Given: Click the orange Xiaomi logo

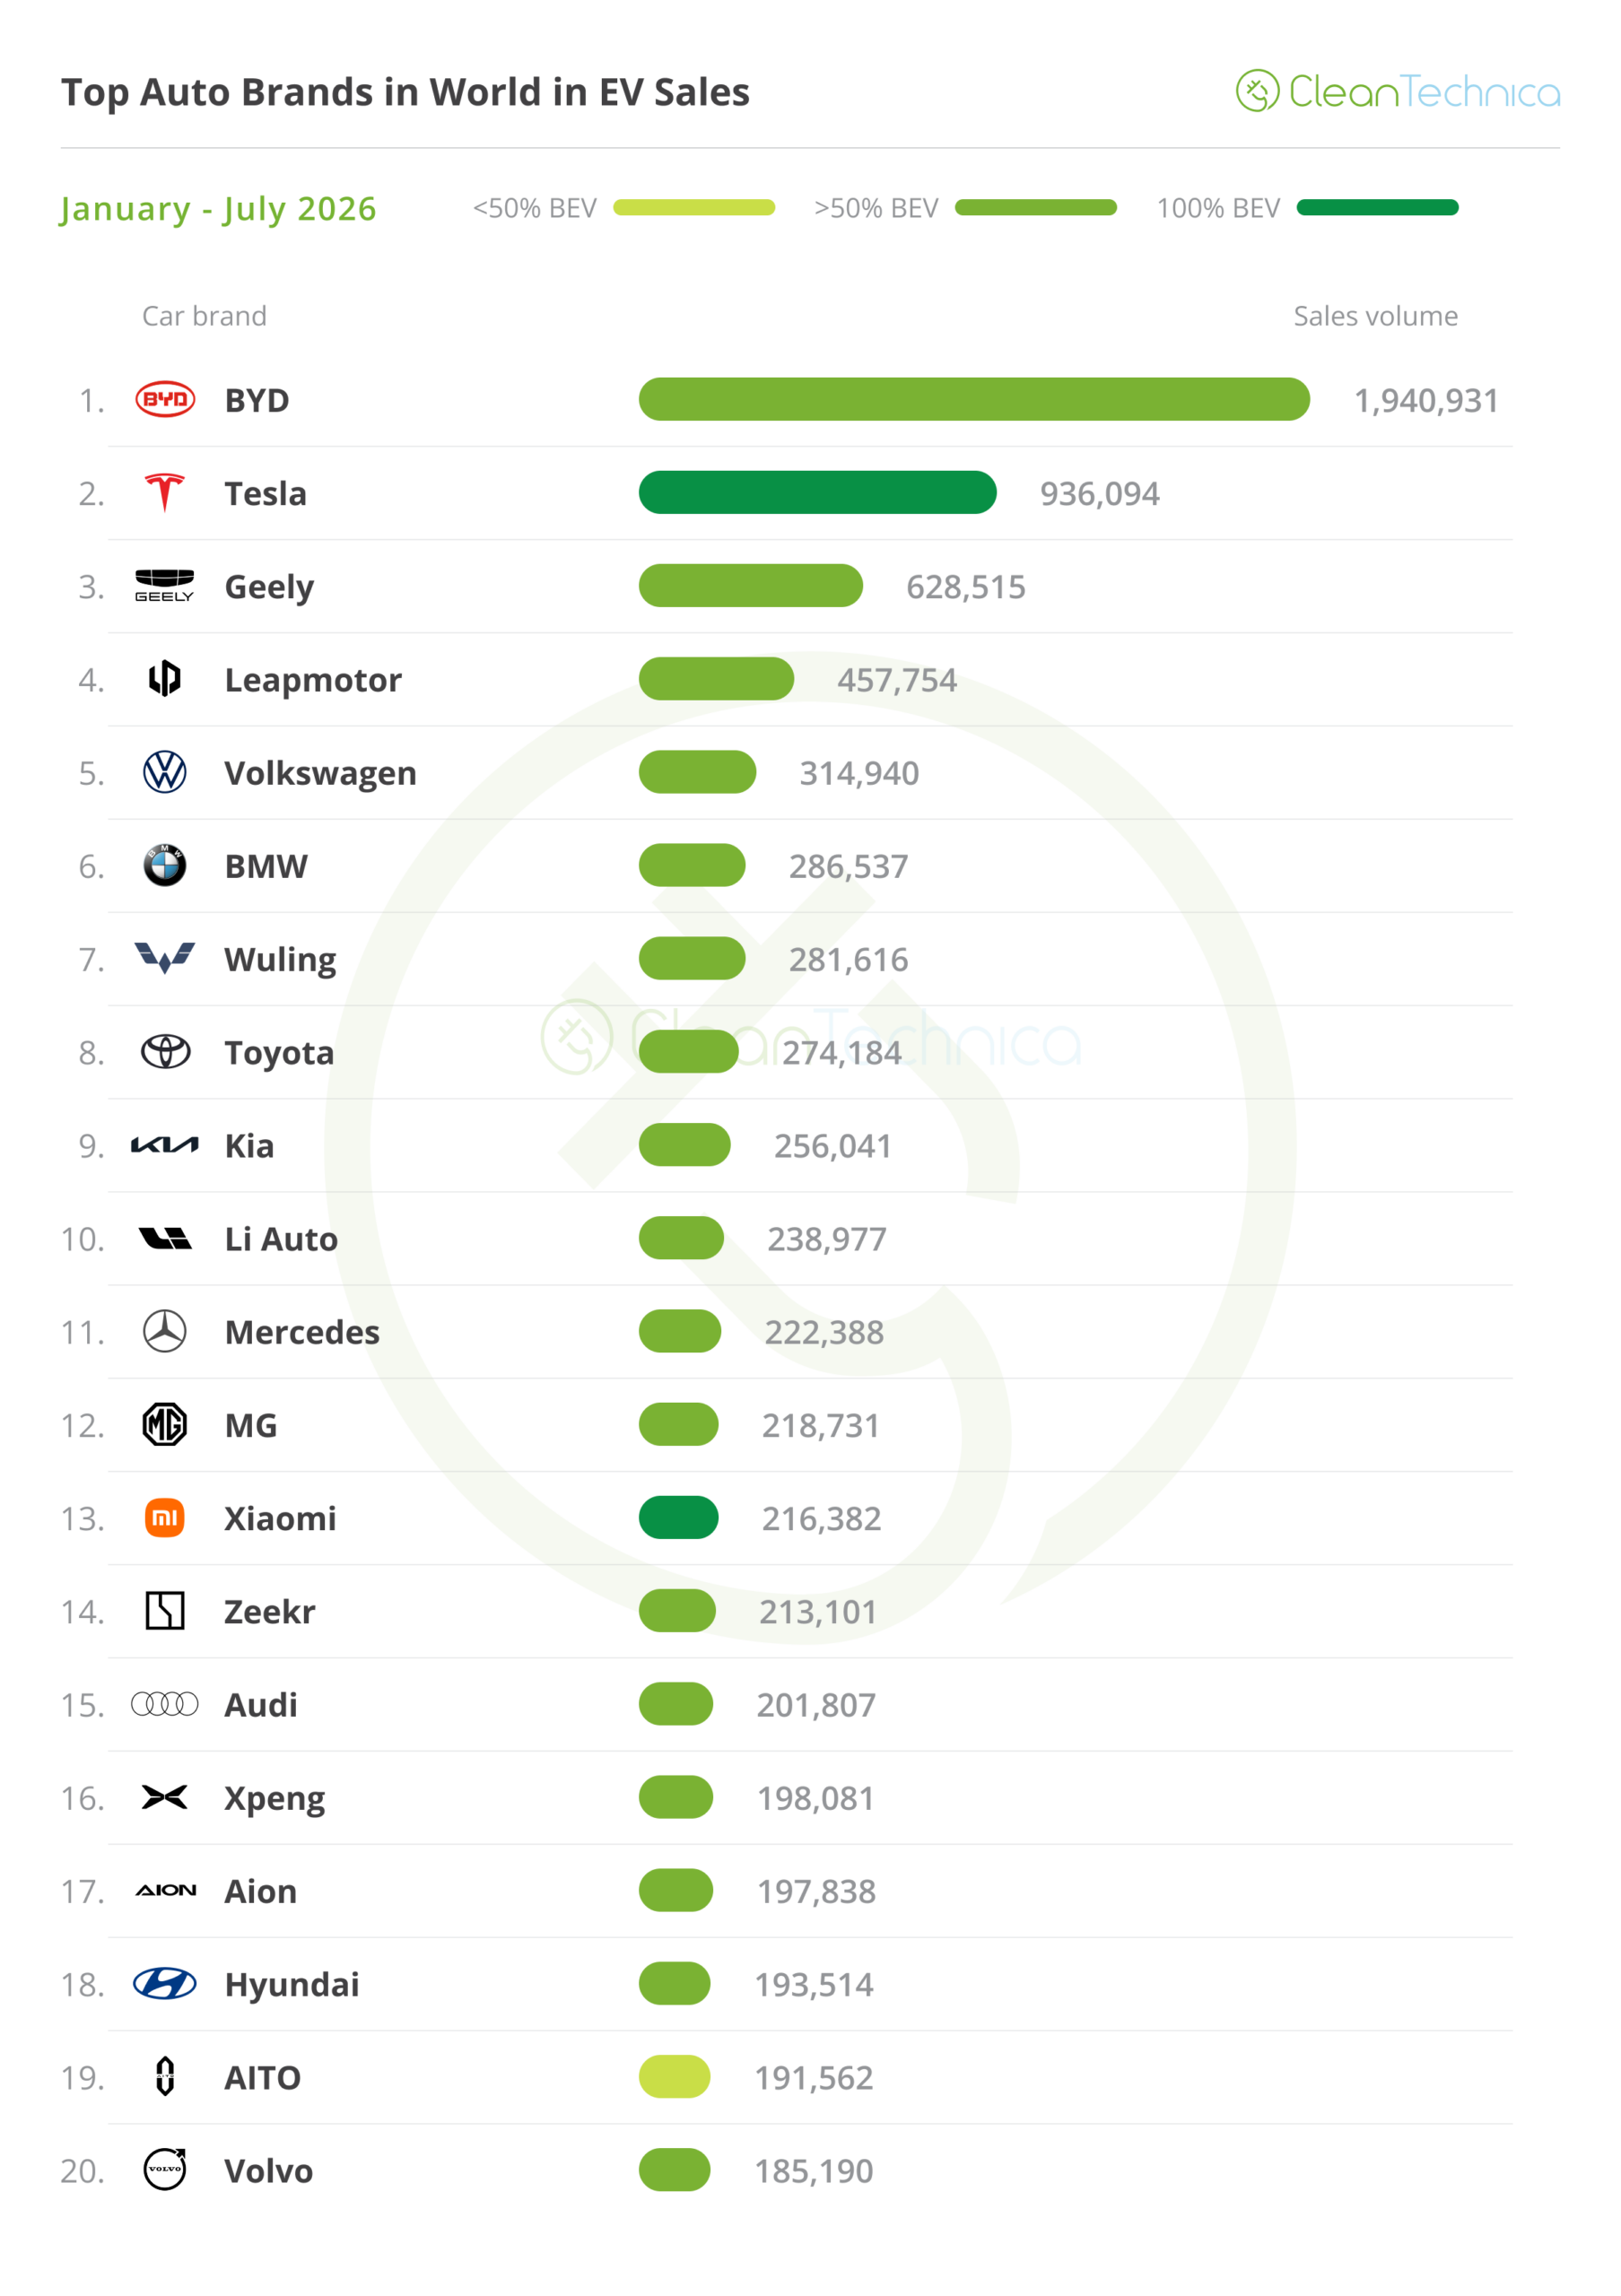Looking at the screenshot, I should (x=165, y=1518).
